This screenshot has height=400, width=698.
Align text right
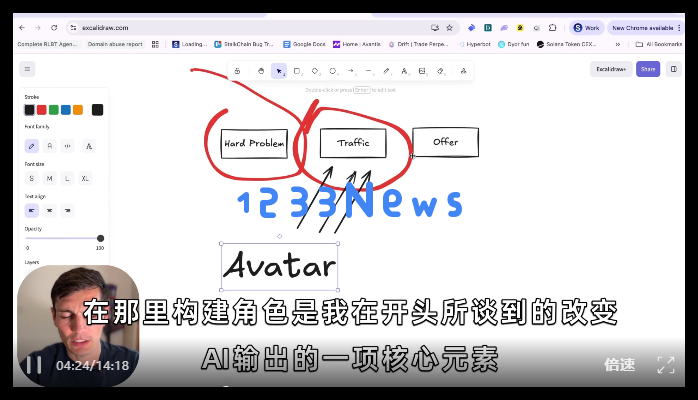click(x=67, y=210)
